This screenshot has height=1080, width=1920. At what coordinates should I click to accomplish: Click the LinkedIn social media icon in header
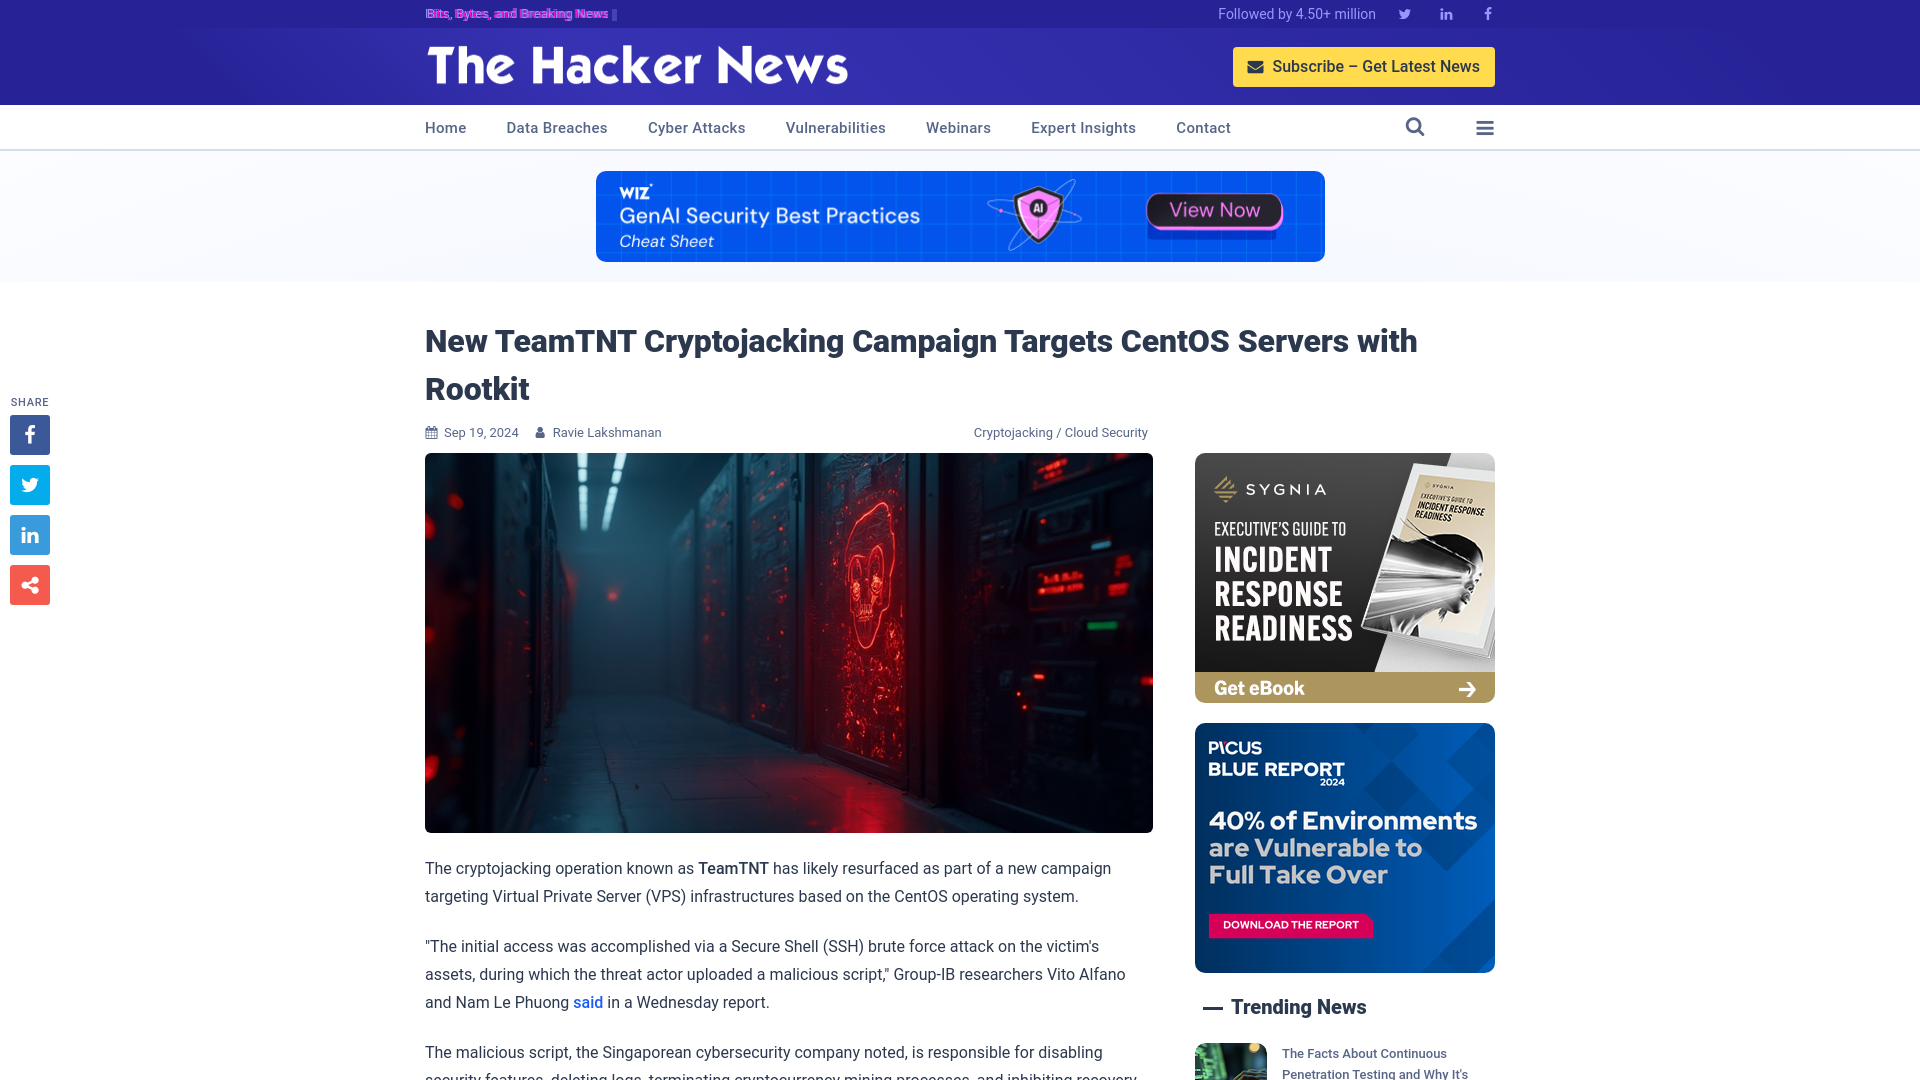(1445, 15)
